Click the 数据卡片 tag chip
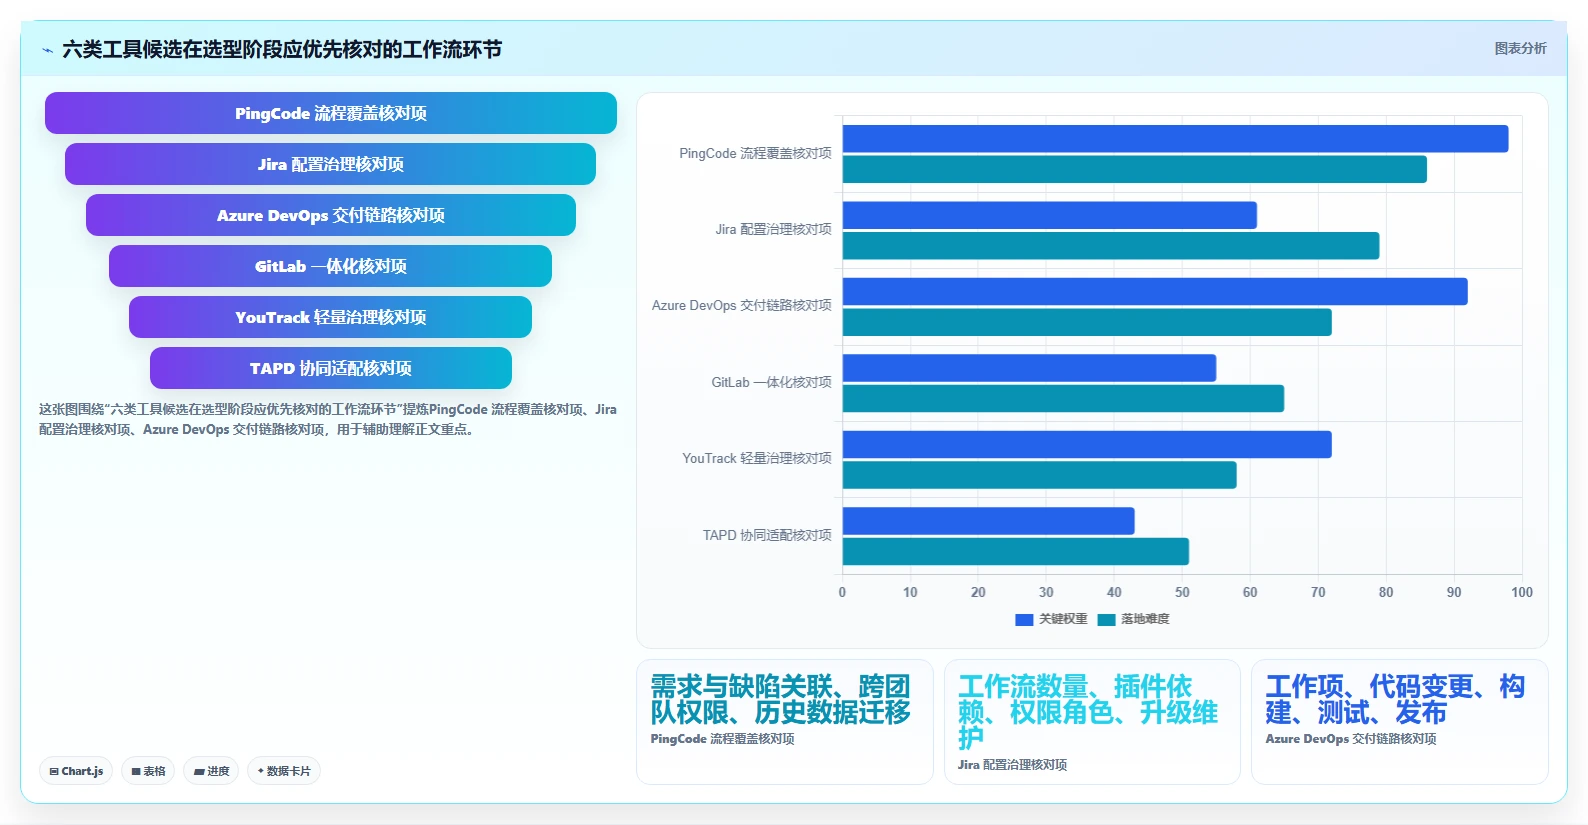Image resolution: width=1588 pixels, height=825 pixels. tap(284, 771)
